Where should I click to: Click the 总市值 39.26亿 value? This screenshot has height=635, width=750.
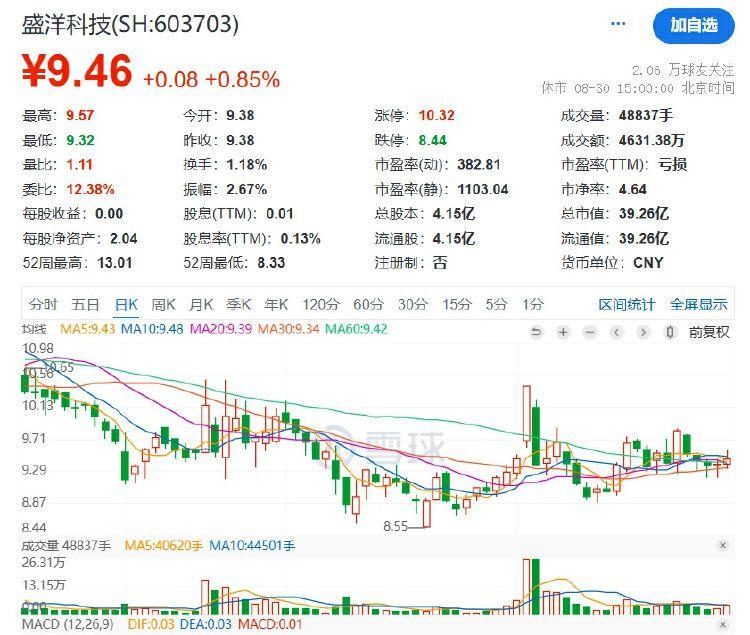(644, 213)
